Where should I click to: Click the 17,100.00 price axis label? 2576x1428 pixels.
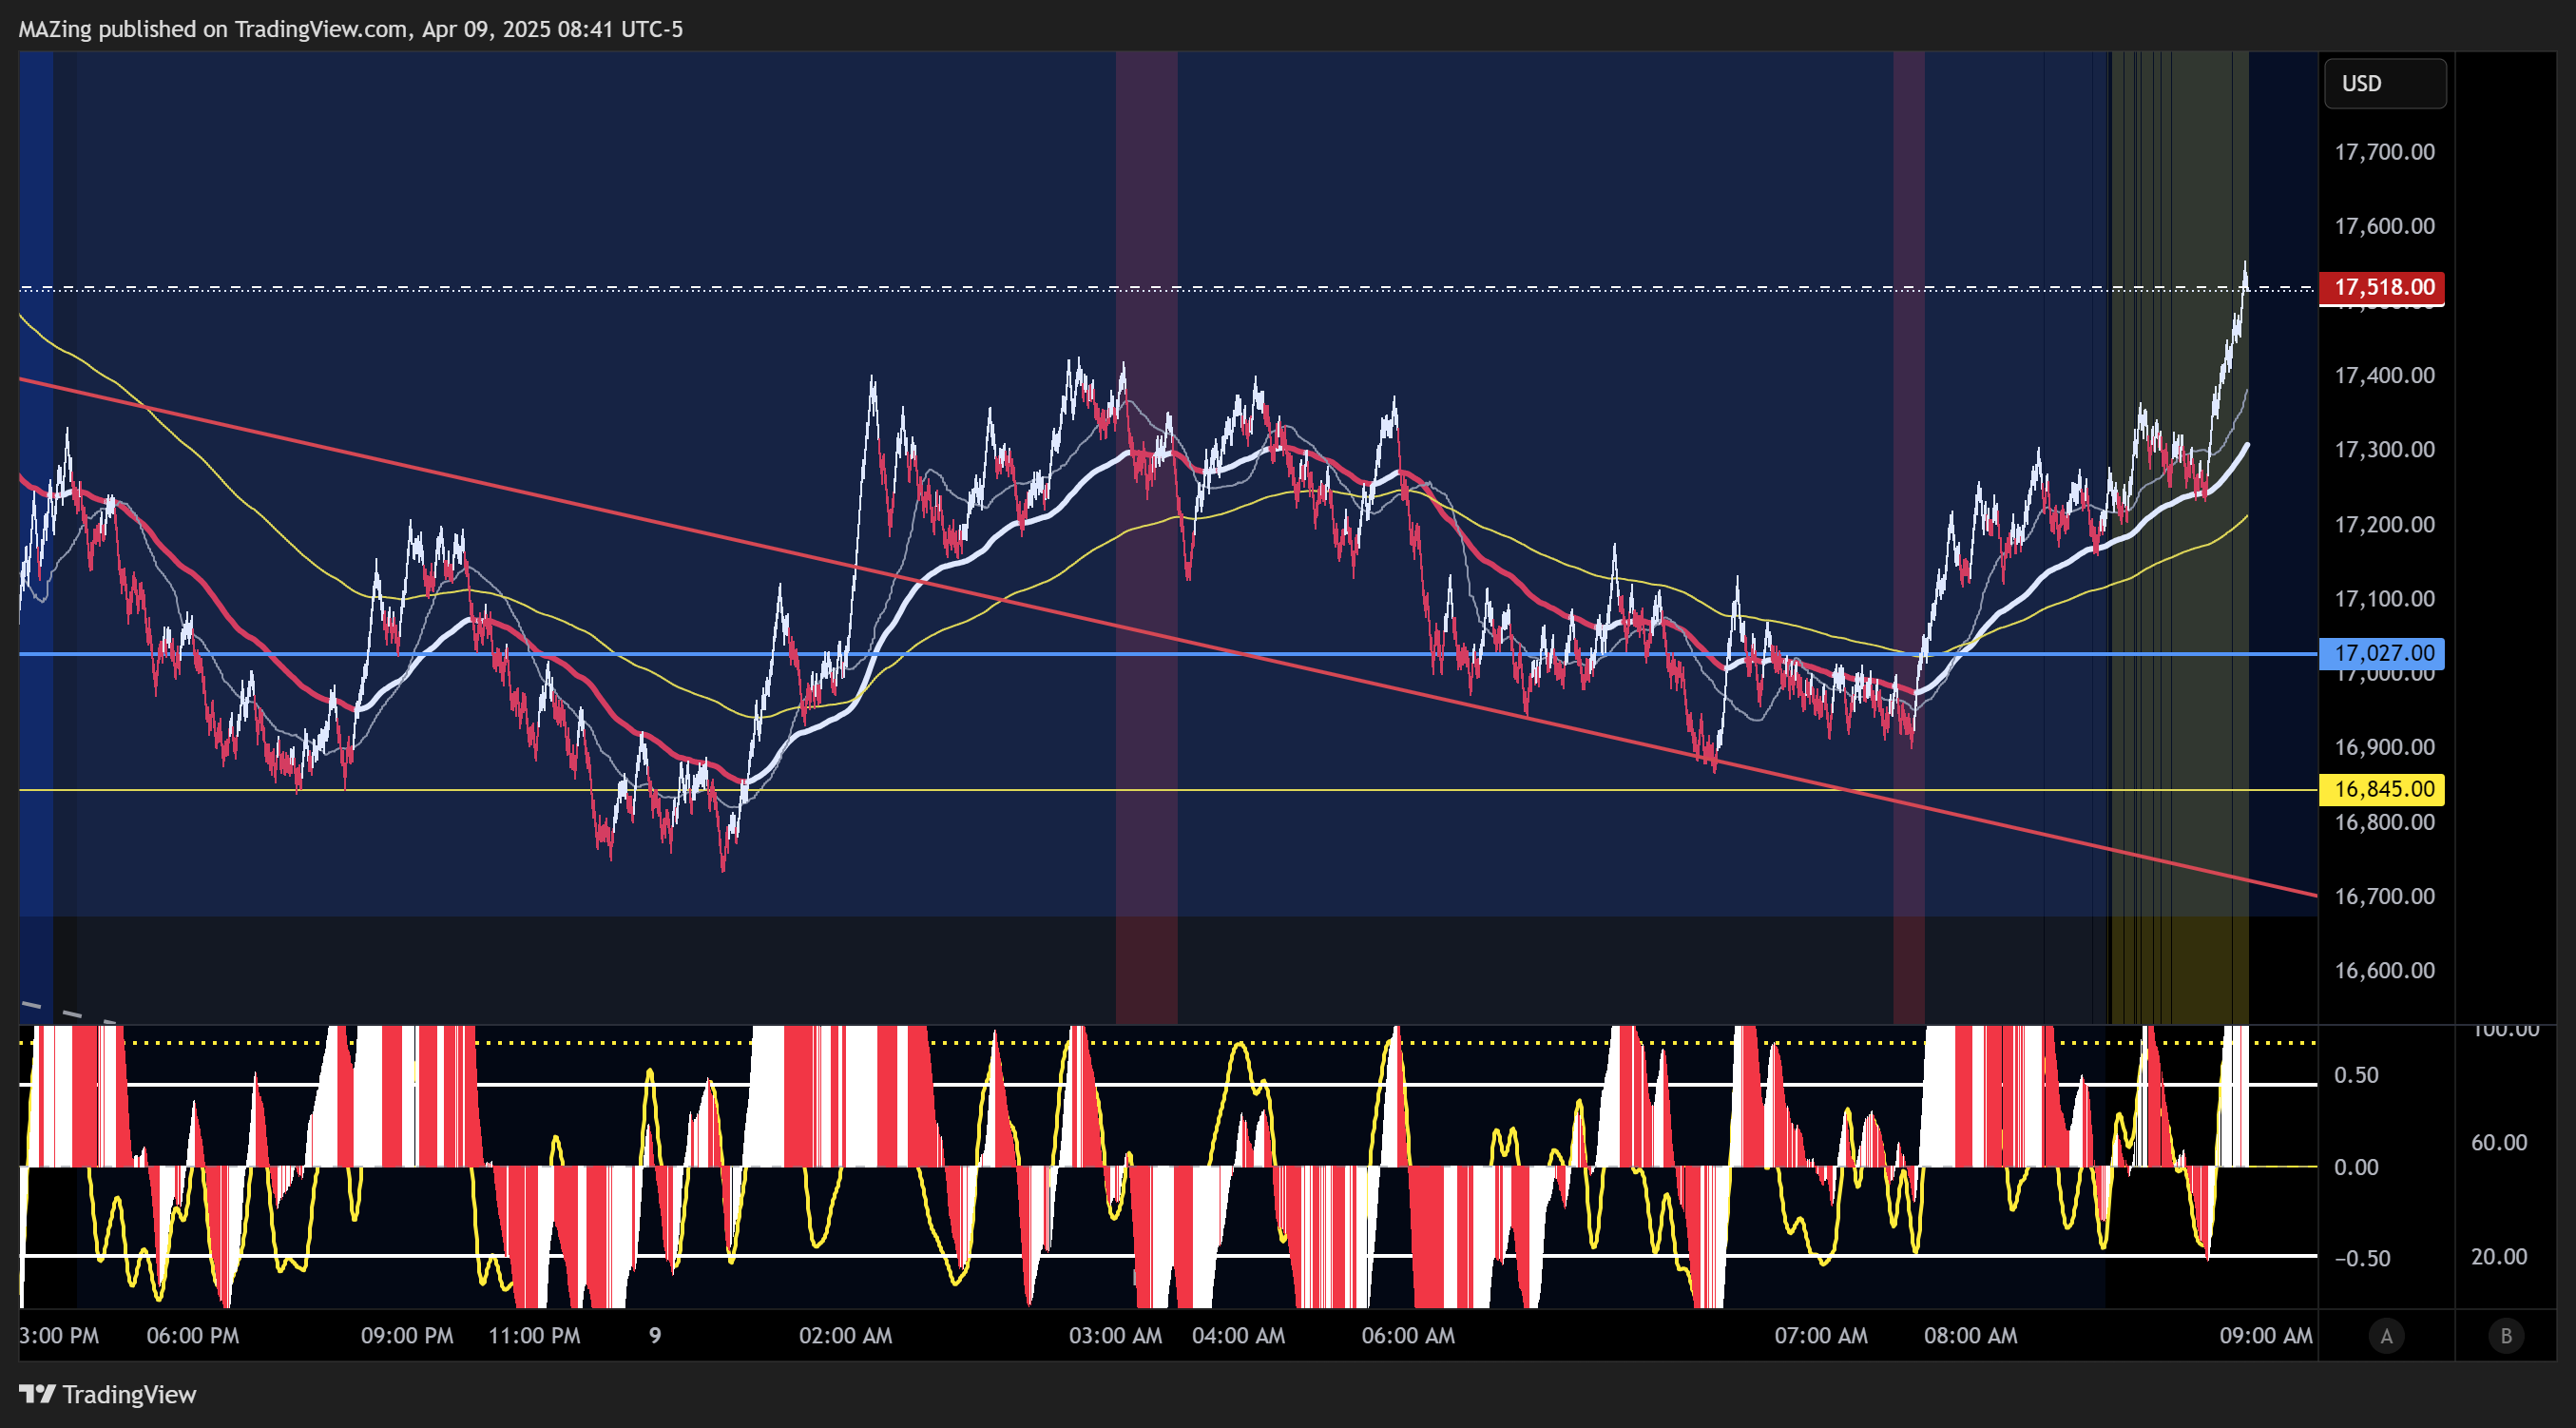point(2384,598)
